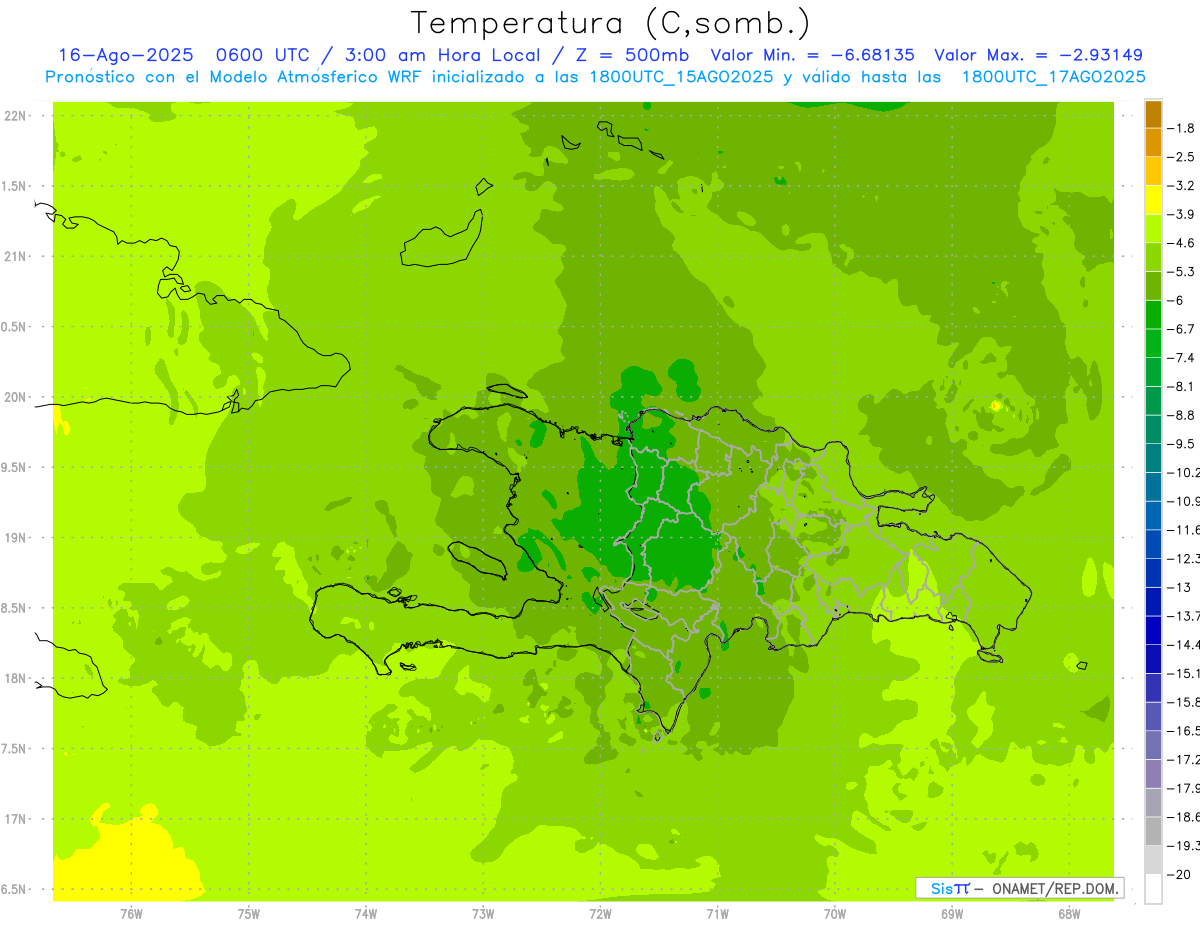Click the '1800UTC_17AGO2025' valid-until time
The image size is (1200, 927).
pyautogui.click(x=1053, y=77)
